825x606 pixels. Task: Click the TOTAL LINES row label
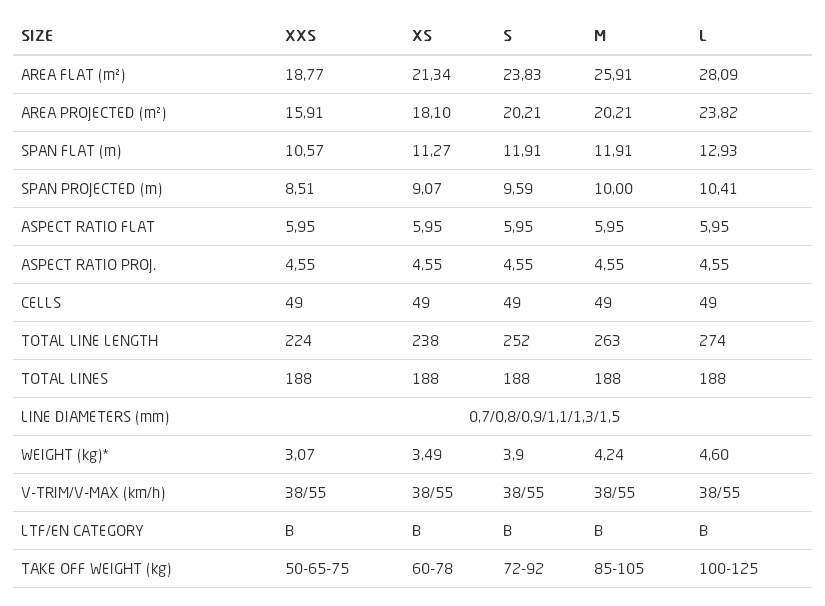pos(65,379)
